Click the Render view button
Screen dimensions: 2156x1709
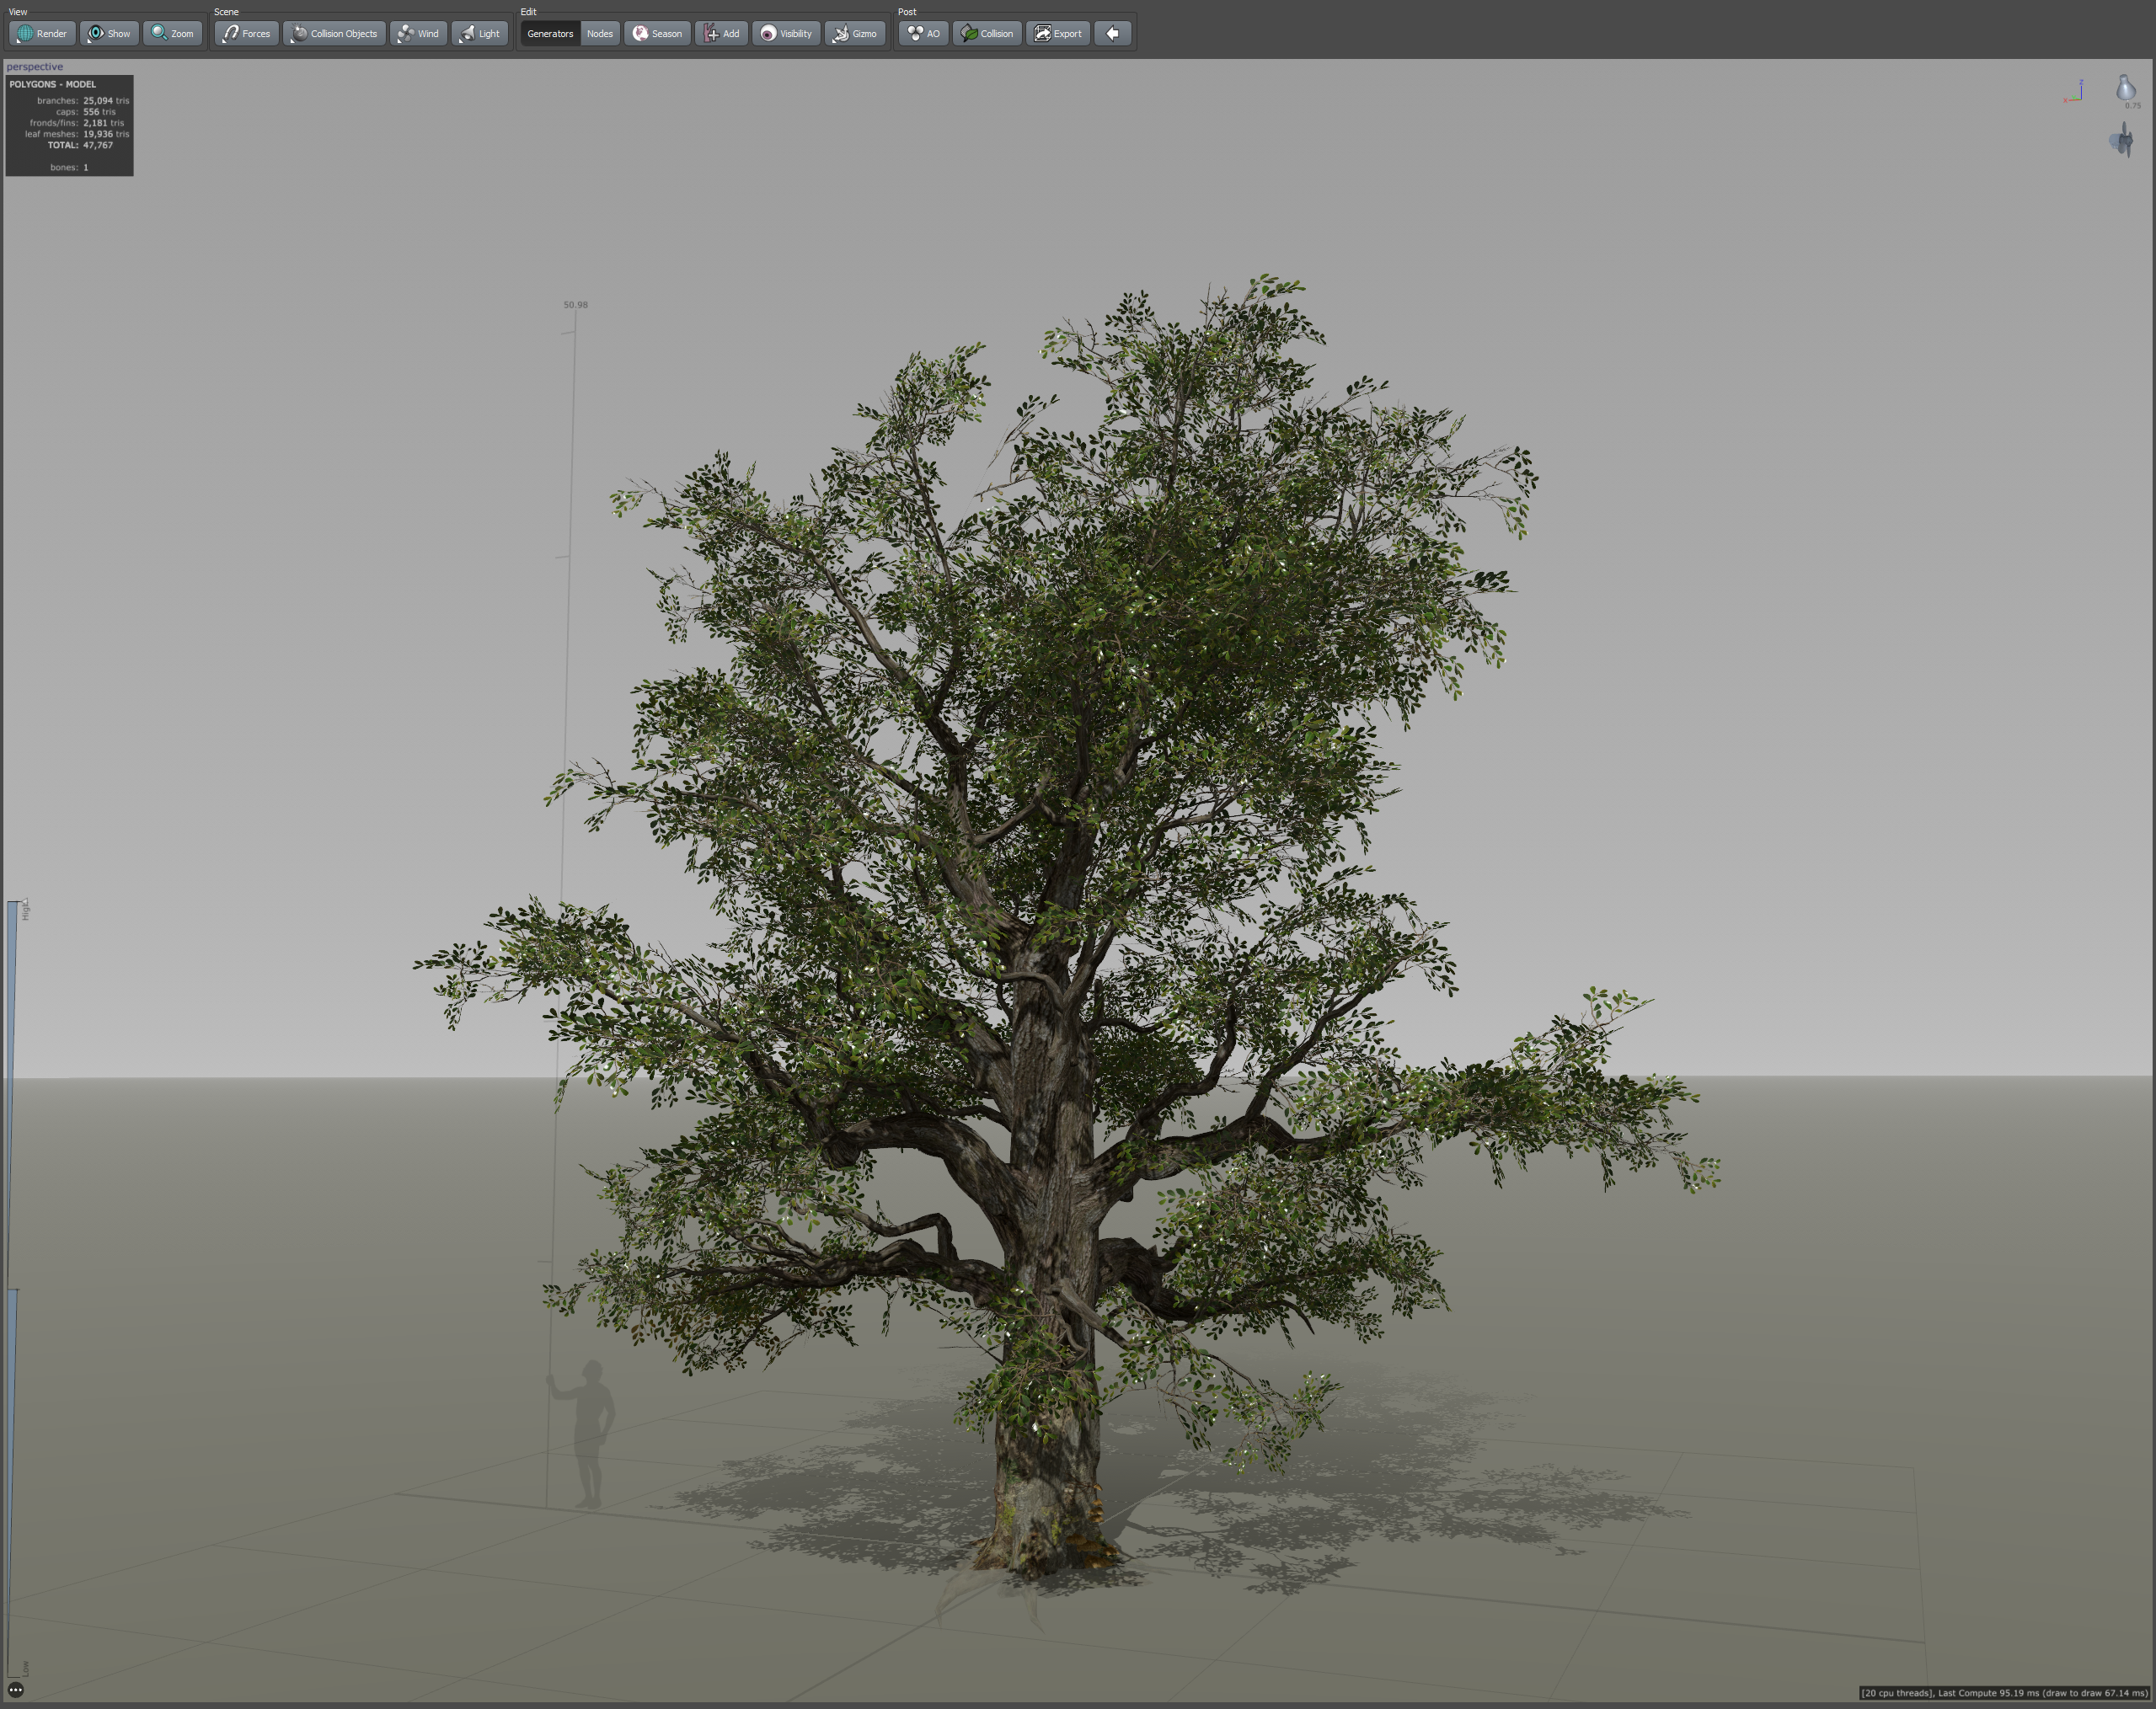42,33
